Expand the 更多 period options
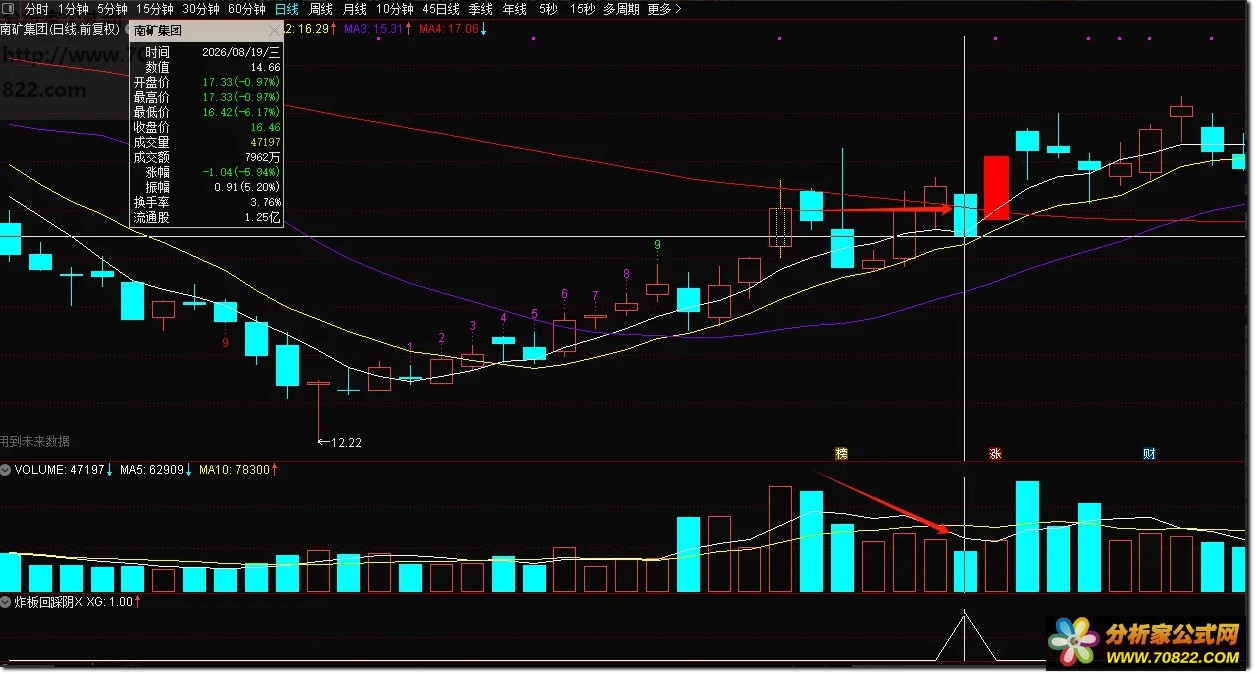Image resolution: width=1256 pixels, height=674 pixels. point(664,9)
